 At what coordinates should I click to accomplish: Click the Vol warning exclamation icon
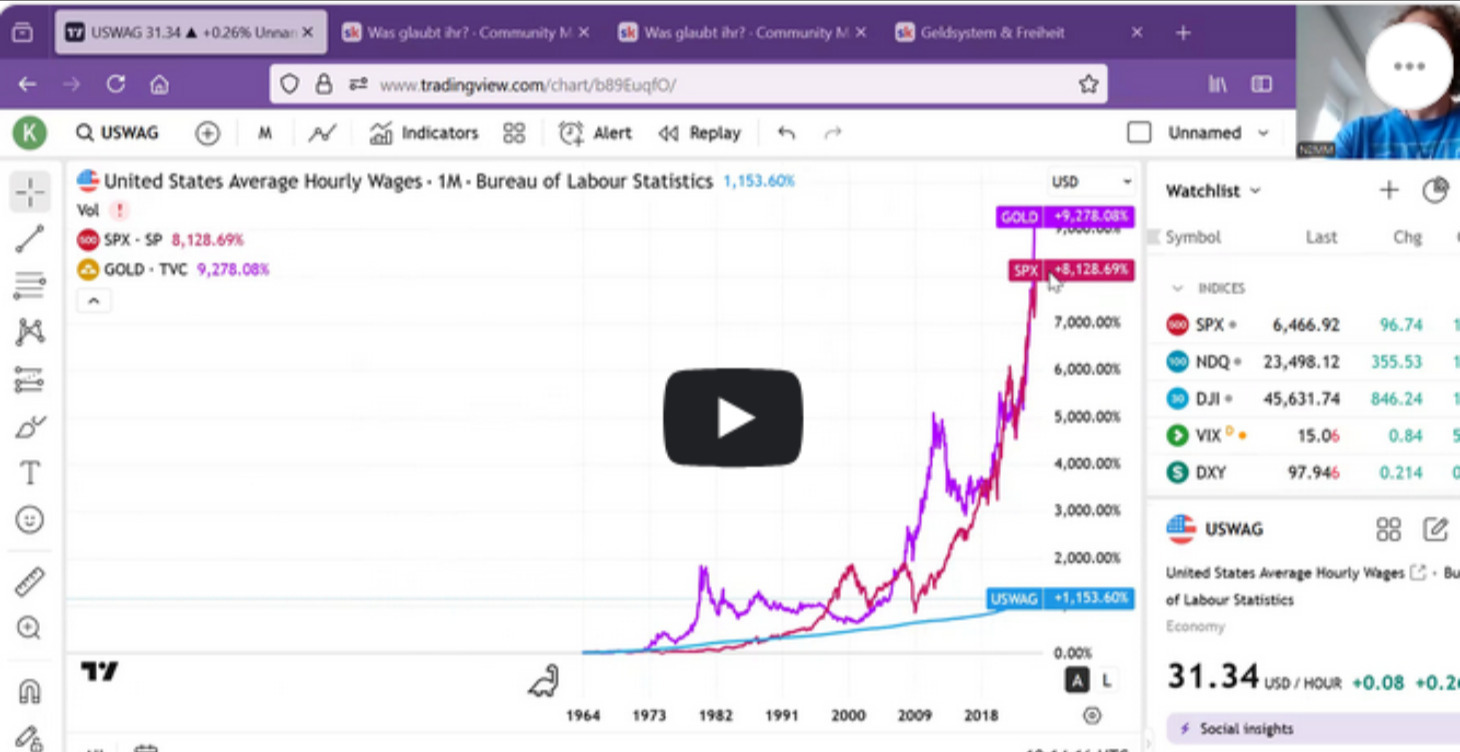[120, 211]
